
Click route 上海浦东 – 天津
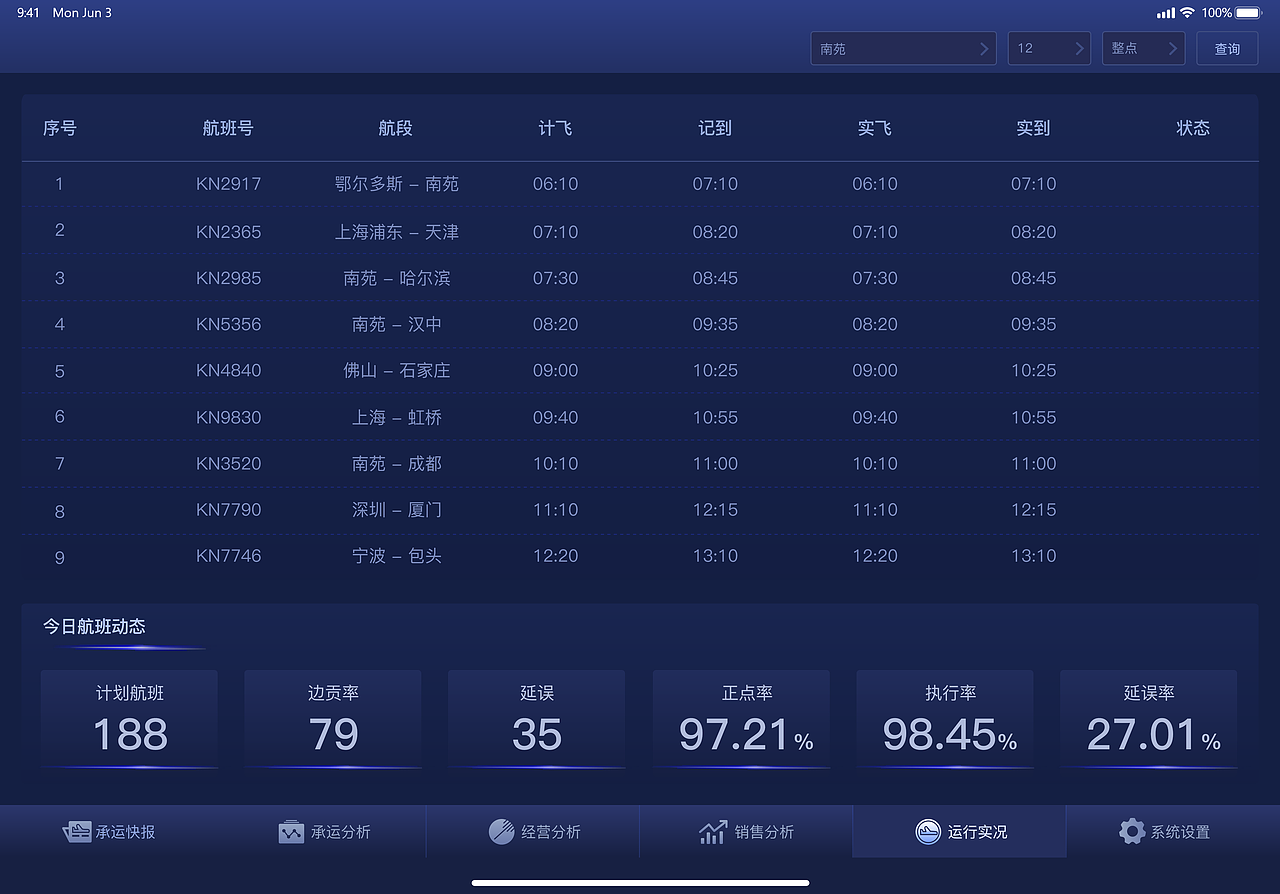(x=397, y=232)
